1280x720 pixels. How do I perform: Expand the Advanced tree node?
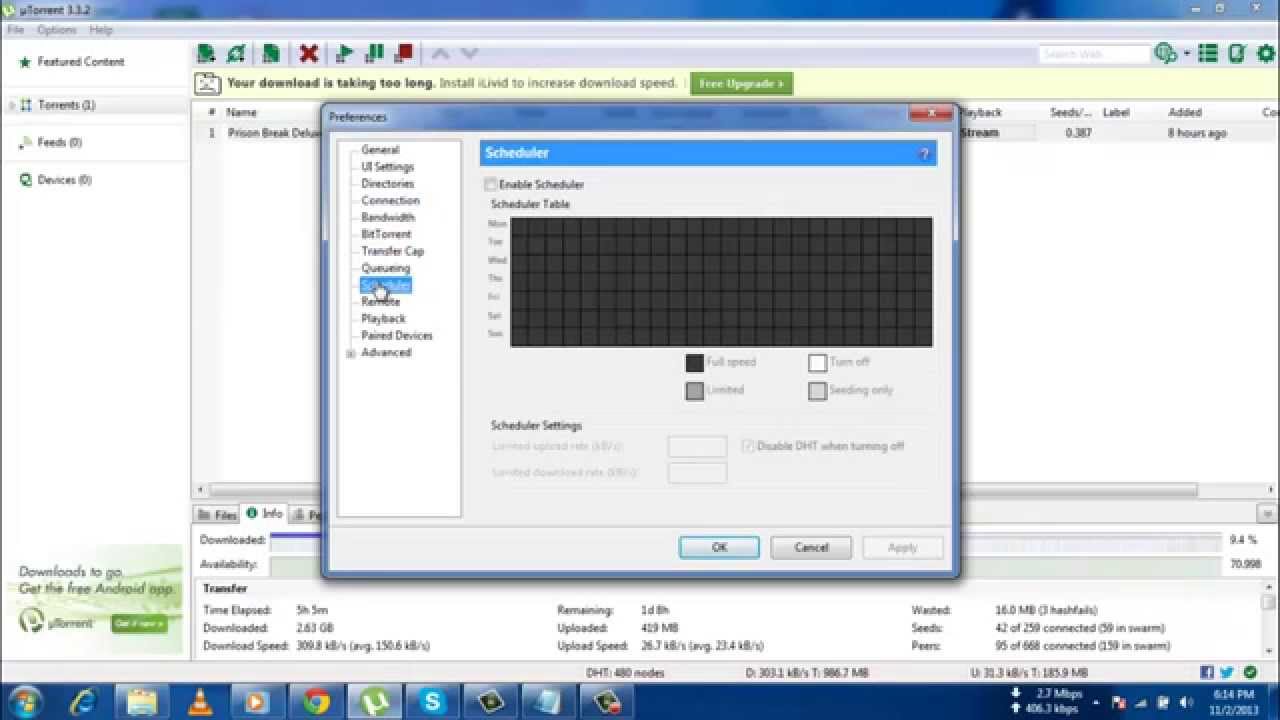click(x=351, y=353)
